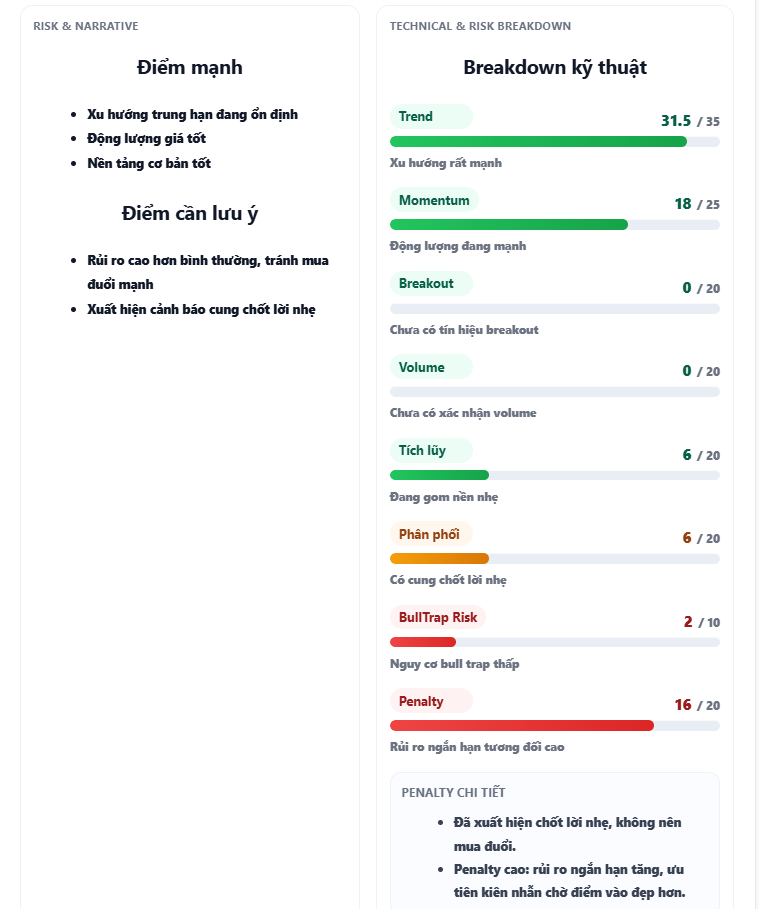Click the Điểm cần lưu ý heading
The height and width of the screenshot is (909, 759).
point(190,213)
